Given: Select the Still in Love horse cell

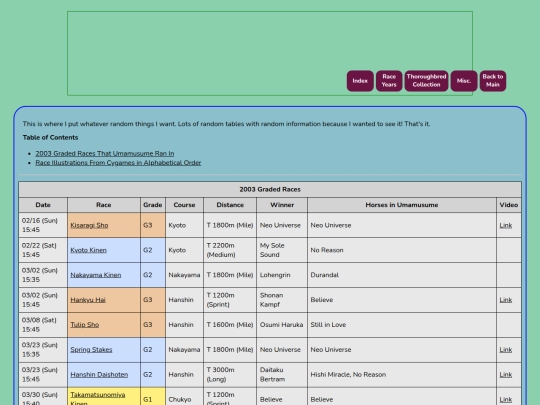Looking at the screenshot, I should pyautogui.click(x=402, y=324).
